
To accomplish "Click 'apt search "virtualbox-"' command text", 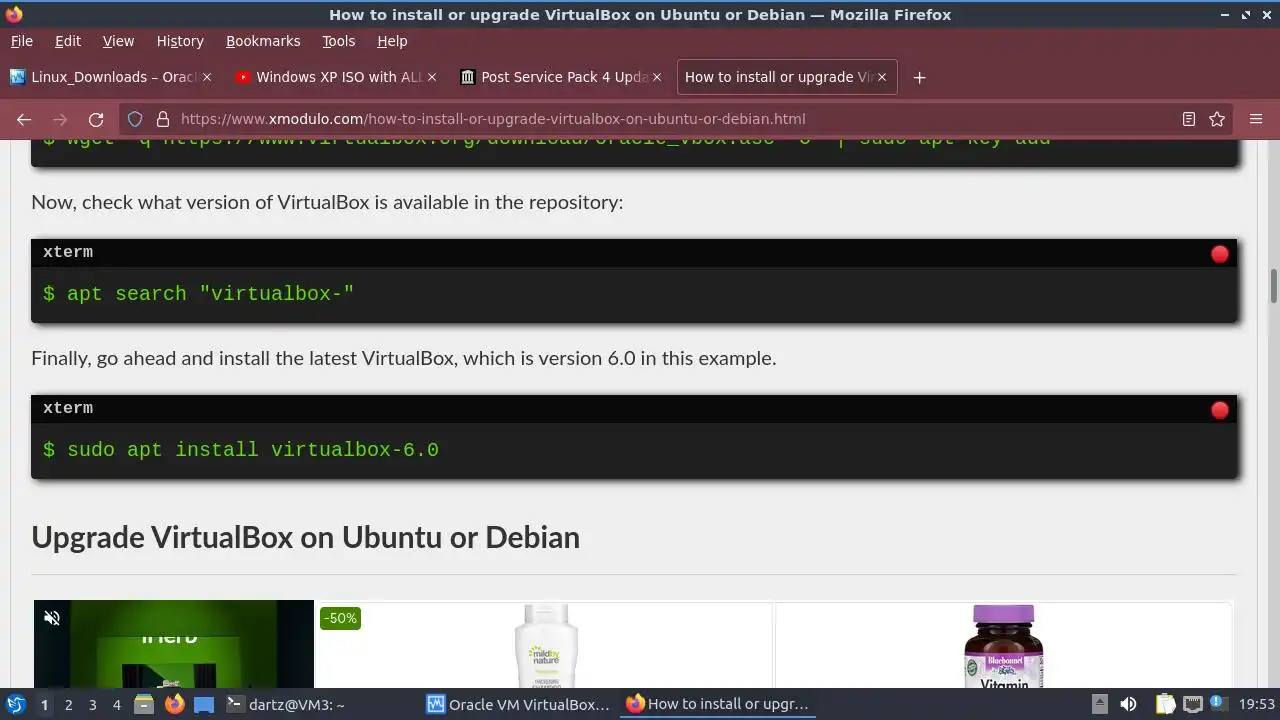I will coord(211,294).
